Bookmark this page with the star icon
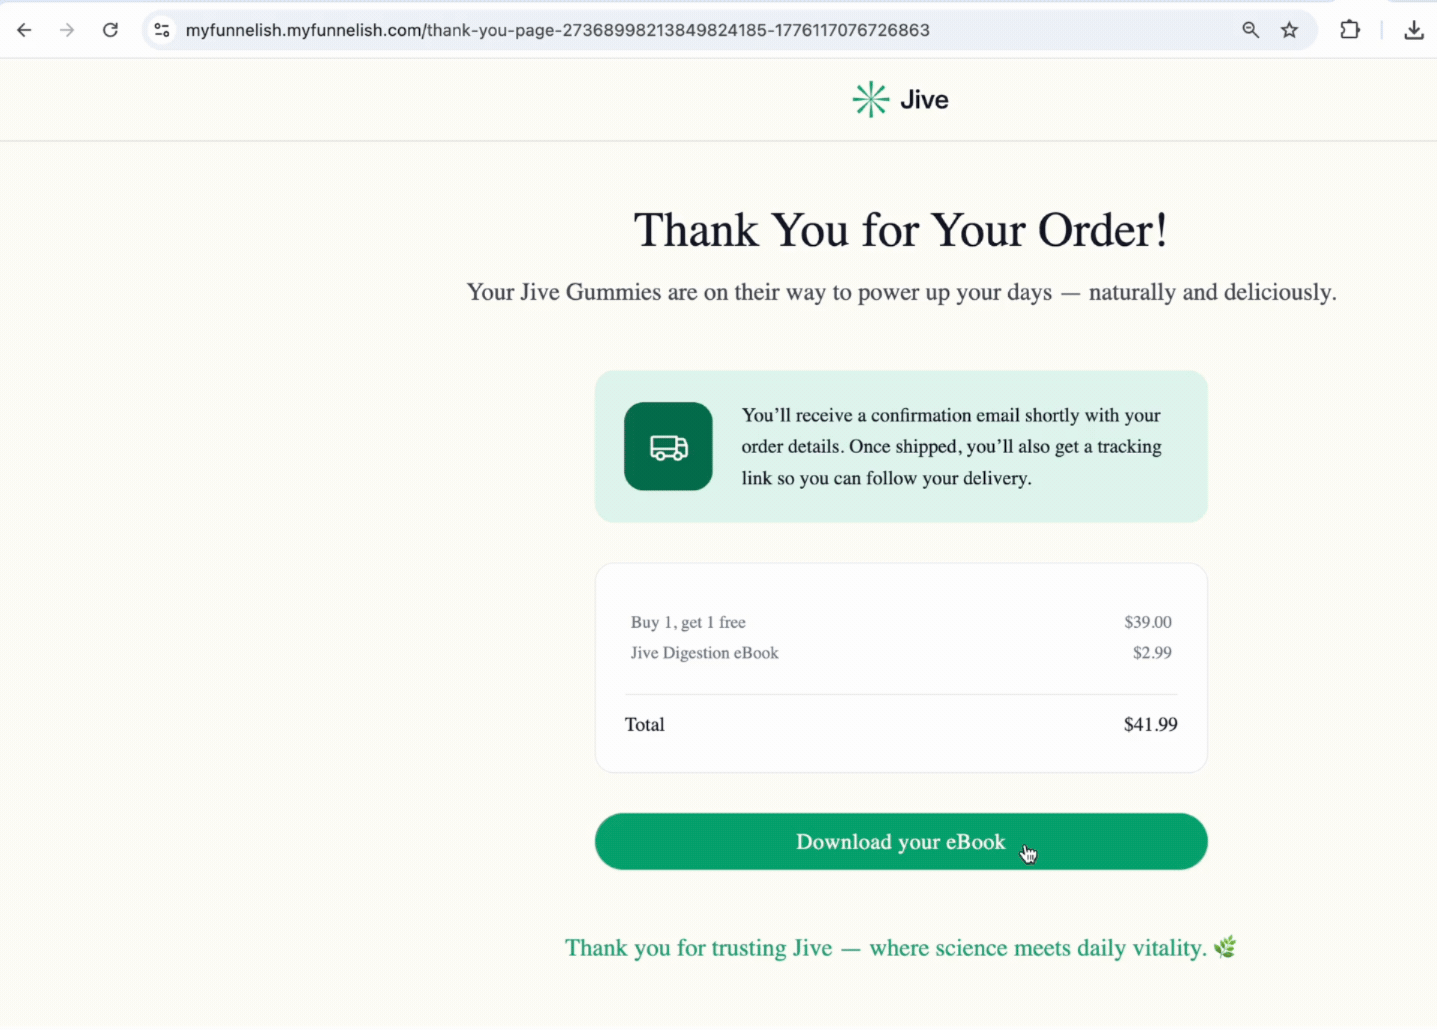 pos(1289,29)
